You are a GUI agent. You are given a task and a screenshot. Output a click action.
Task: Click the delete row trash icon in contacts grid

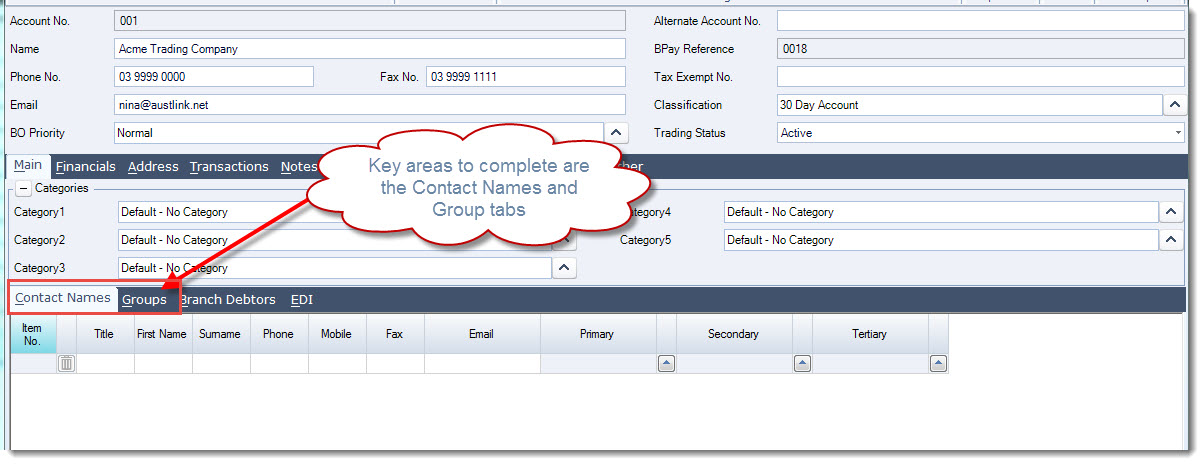(67, 364)
